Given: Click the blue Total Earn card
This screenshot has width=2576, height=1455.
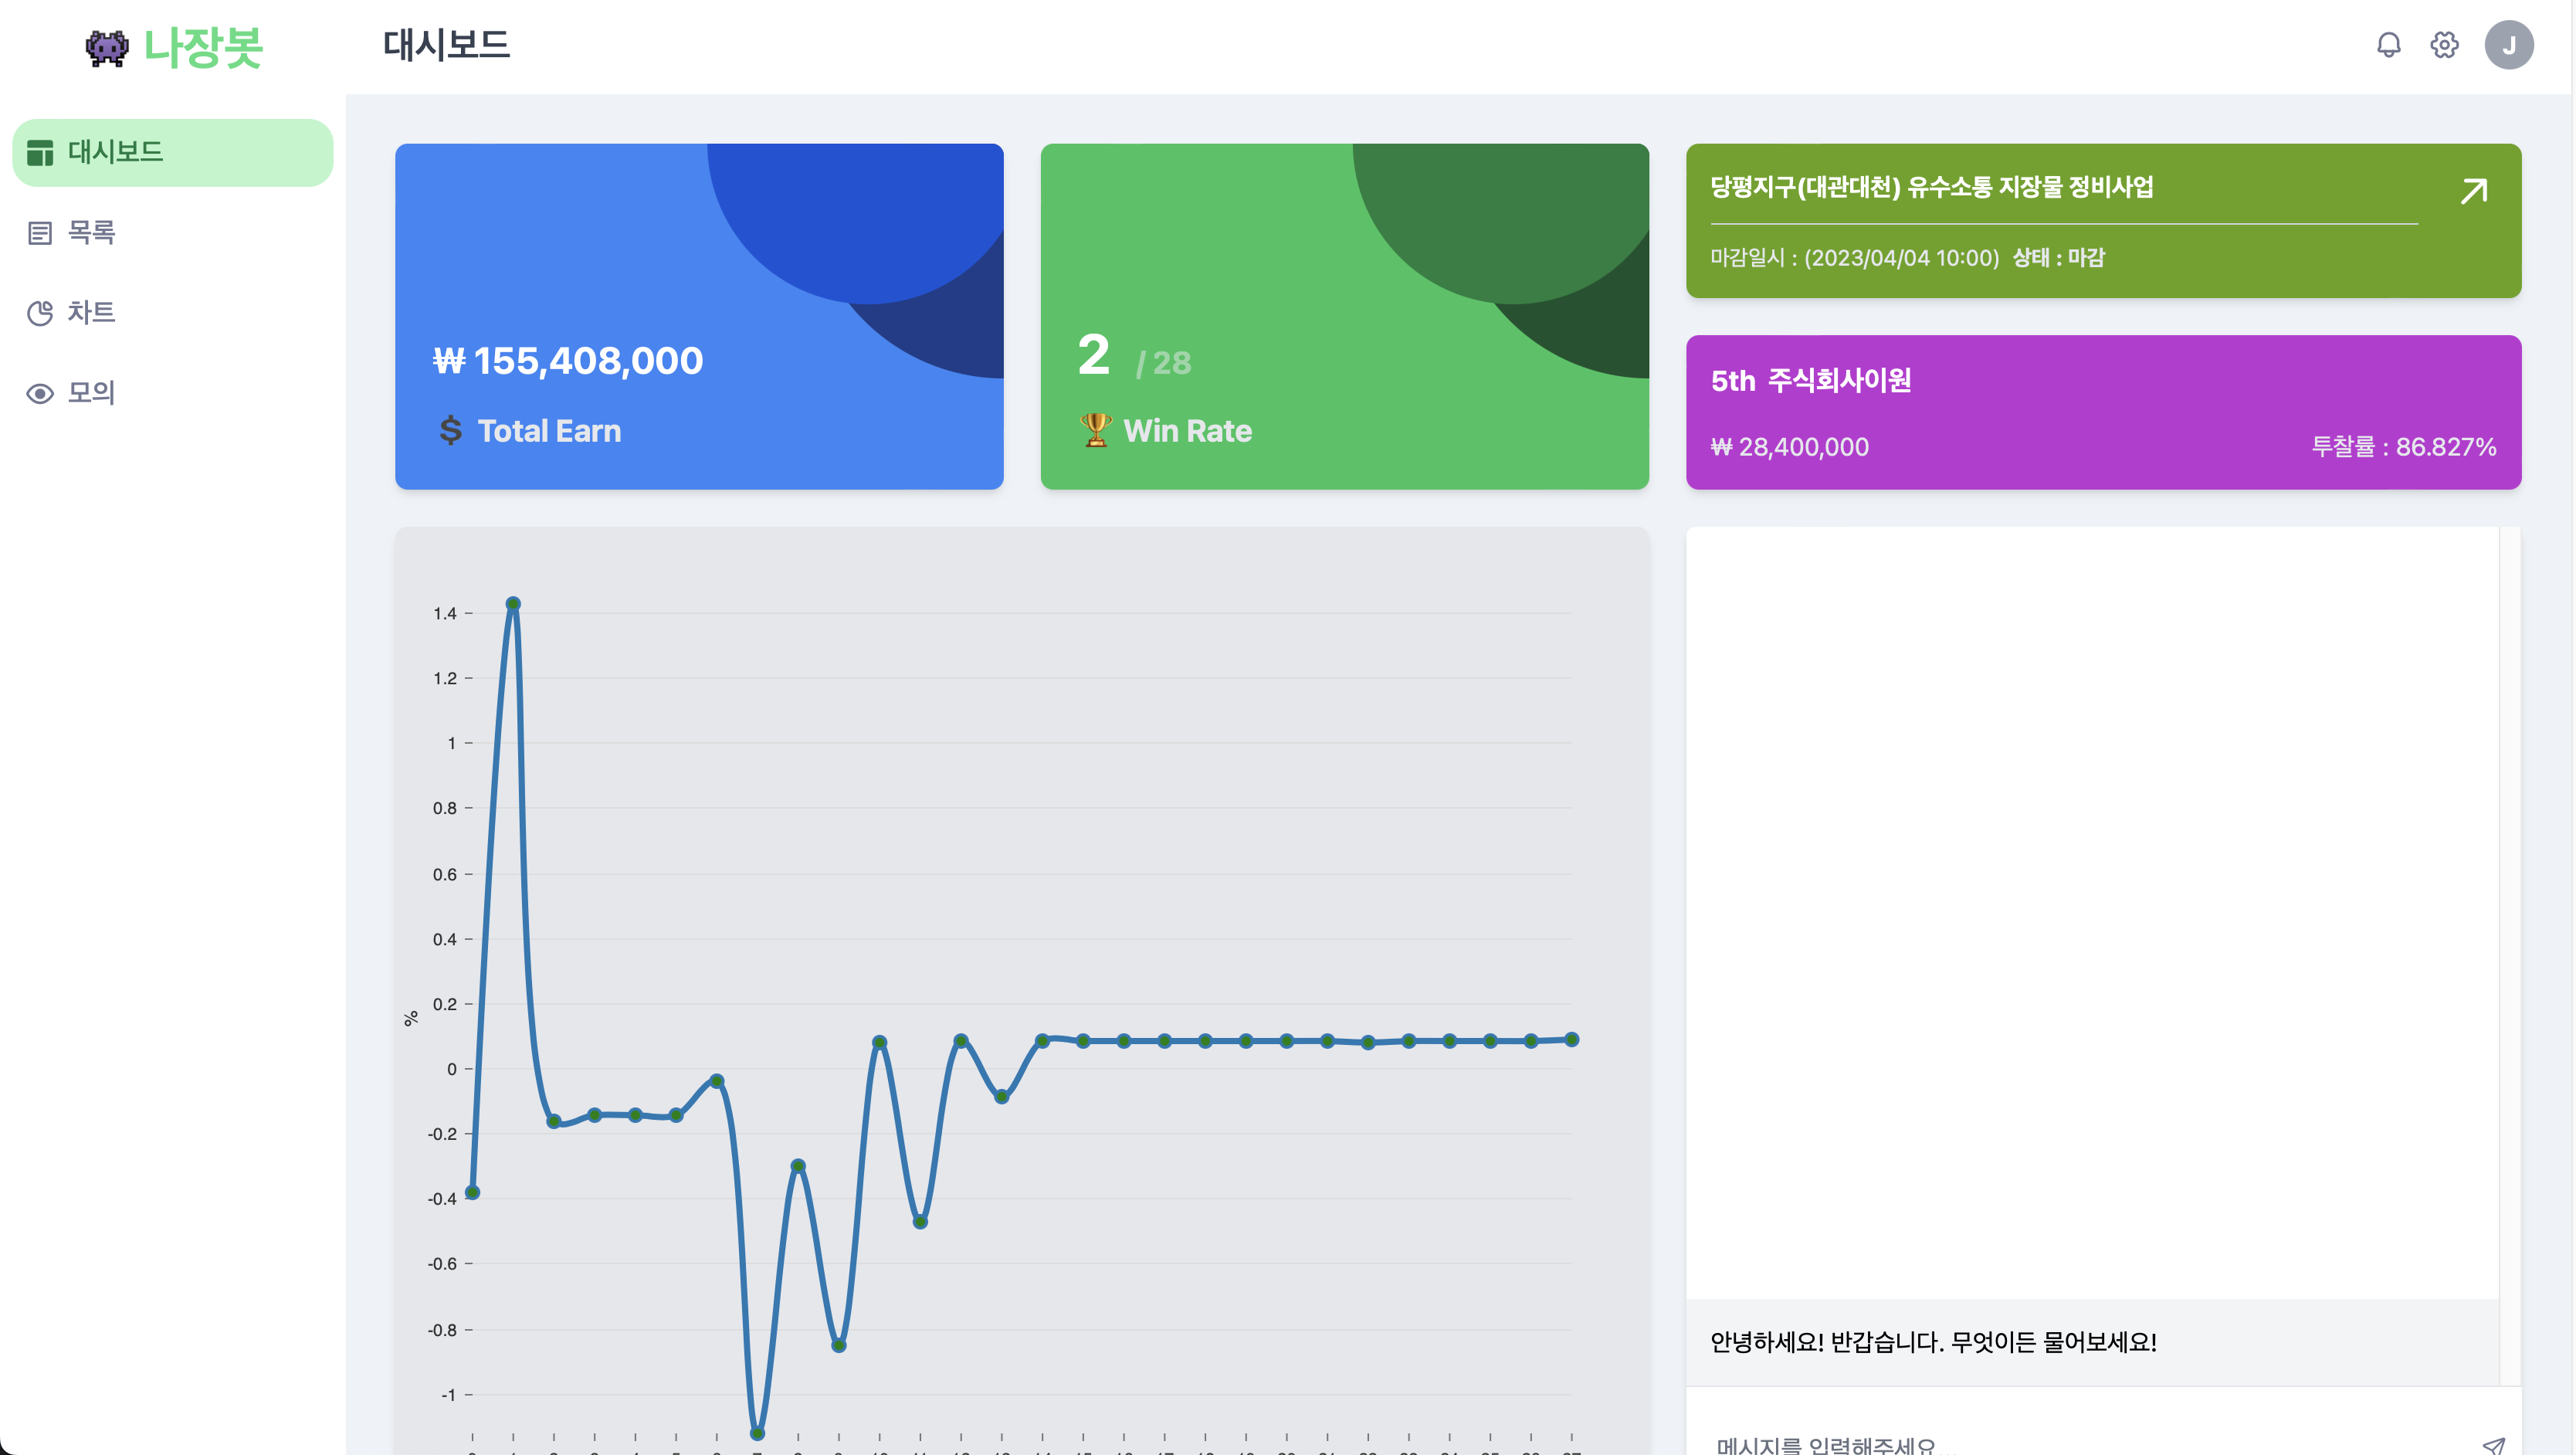Looking at the screenshot, I should click(699, 316).
